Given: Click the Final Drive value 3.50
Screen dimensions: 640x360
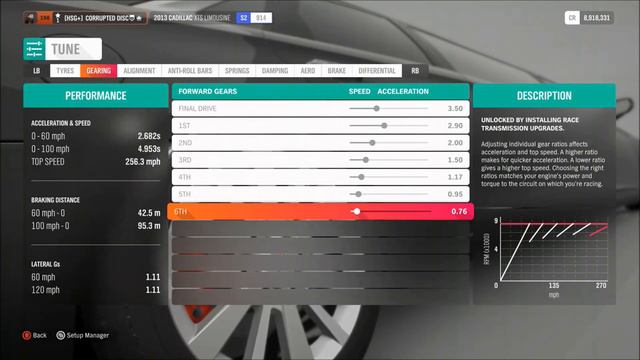Looking at the screenshot, I should (x=455, y=109).
